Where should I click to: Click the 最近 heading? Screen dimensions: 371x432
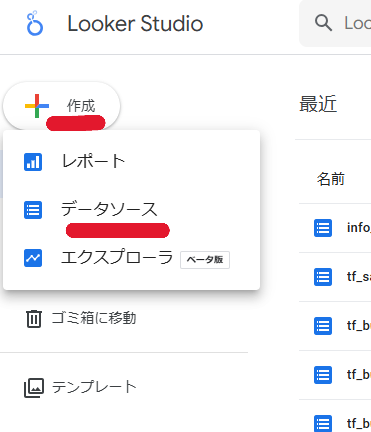pos(318,104)
